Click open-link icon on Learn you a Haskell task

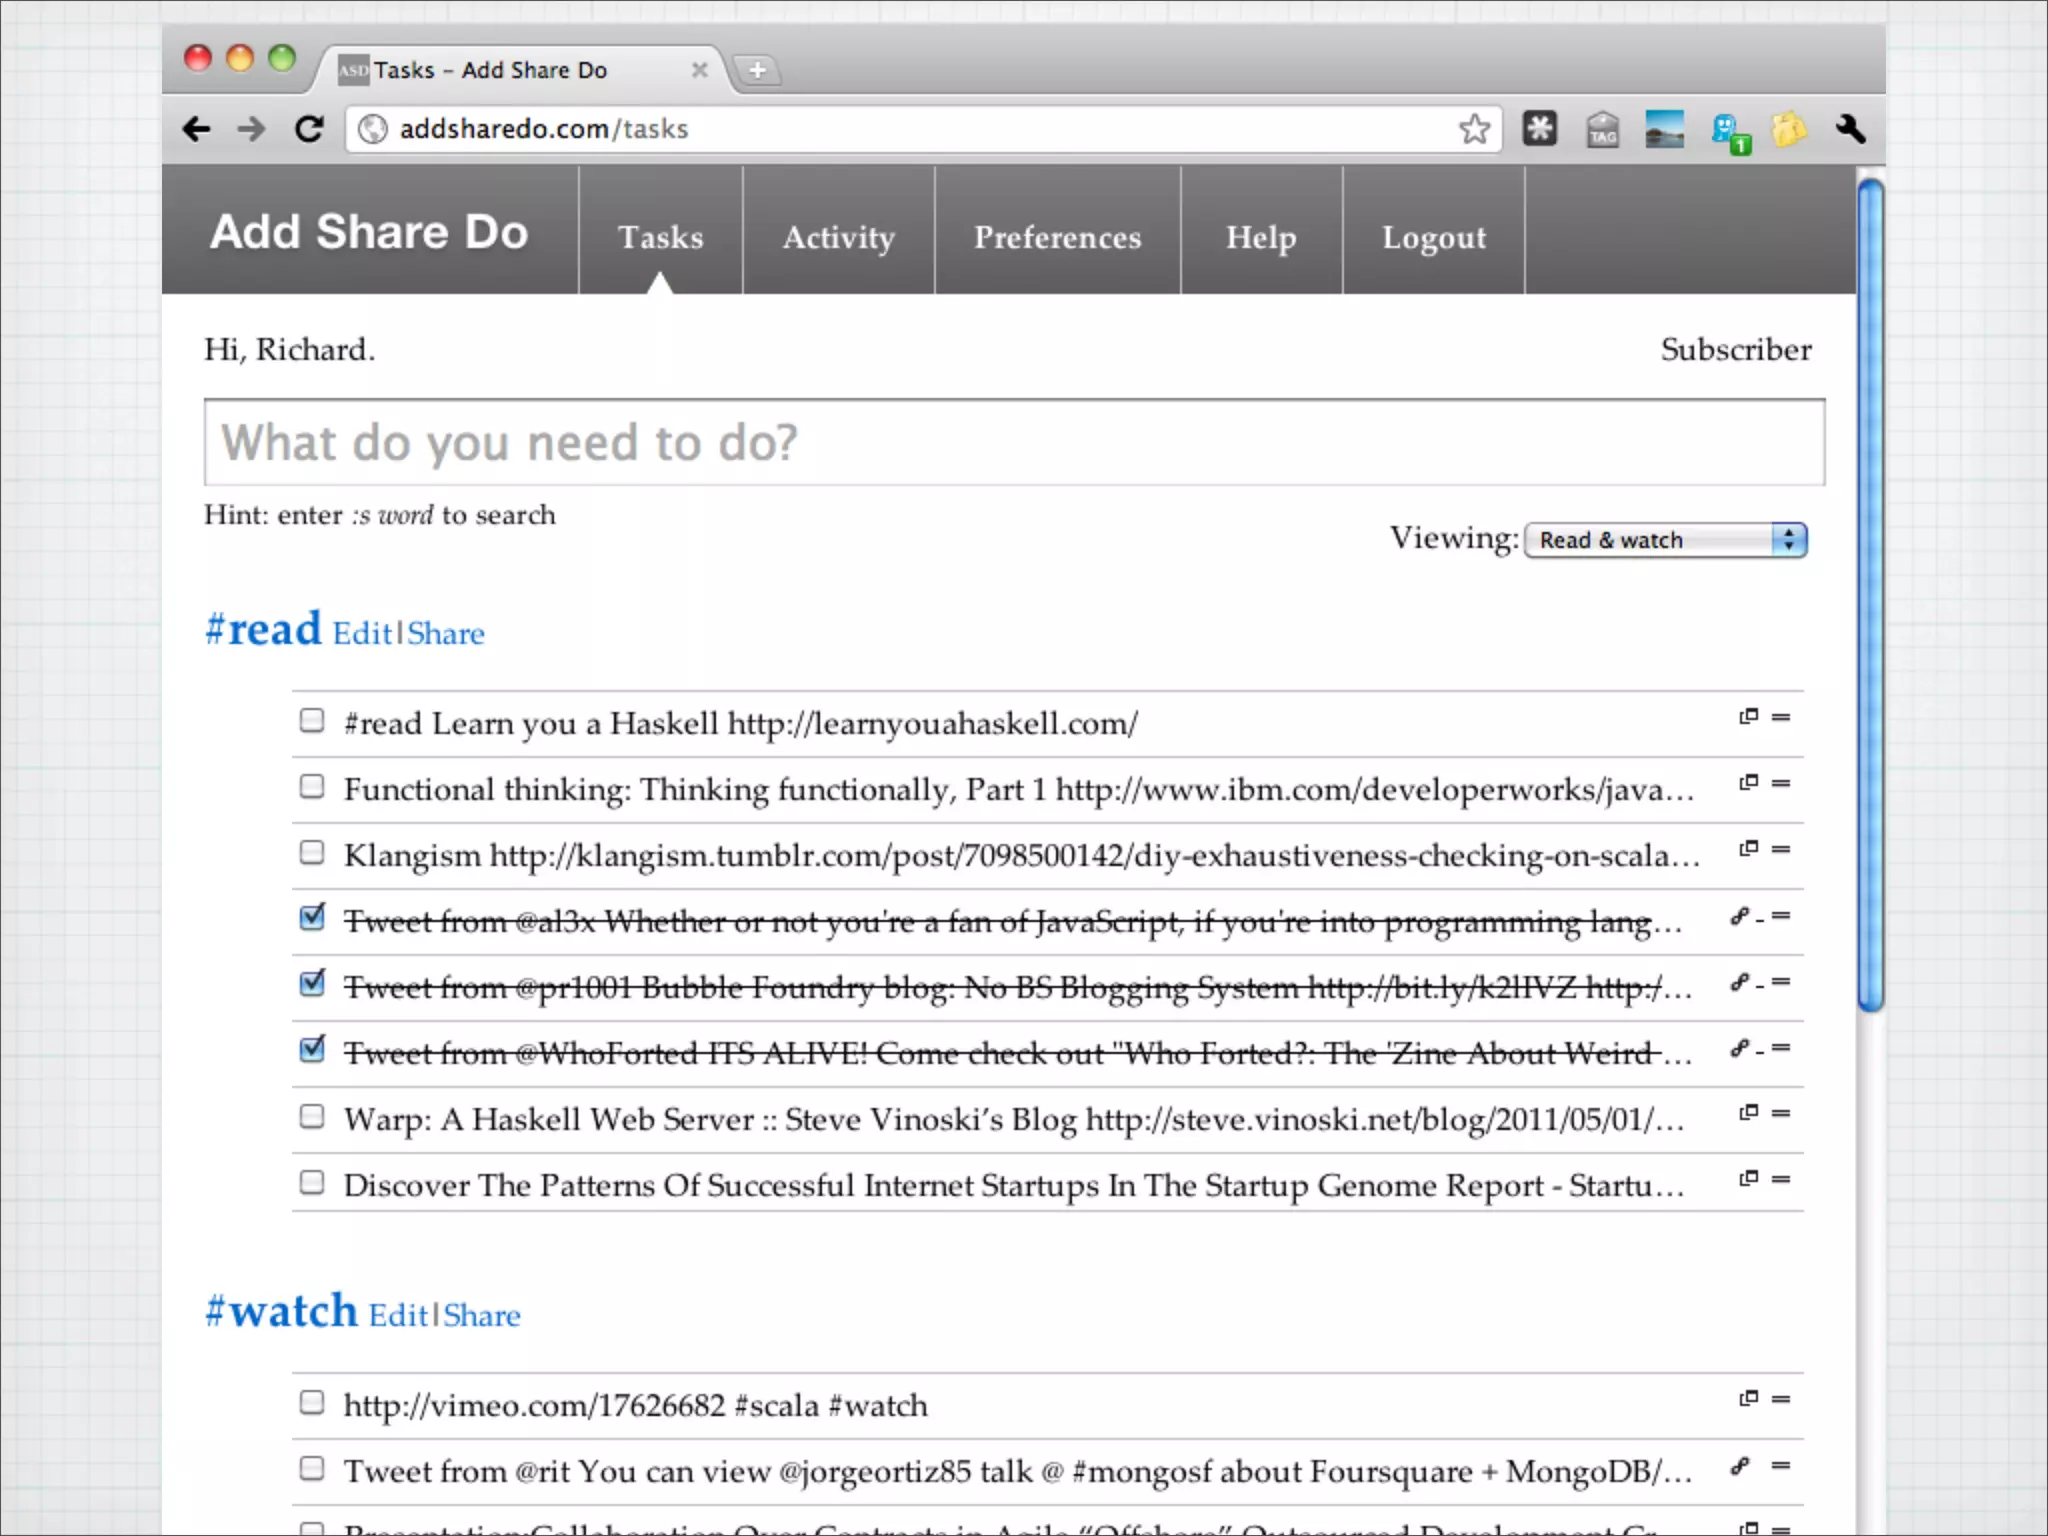click(1748, 716)
